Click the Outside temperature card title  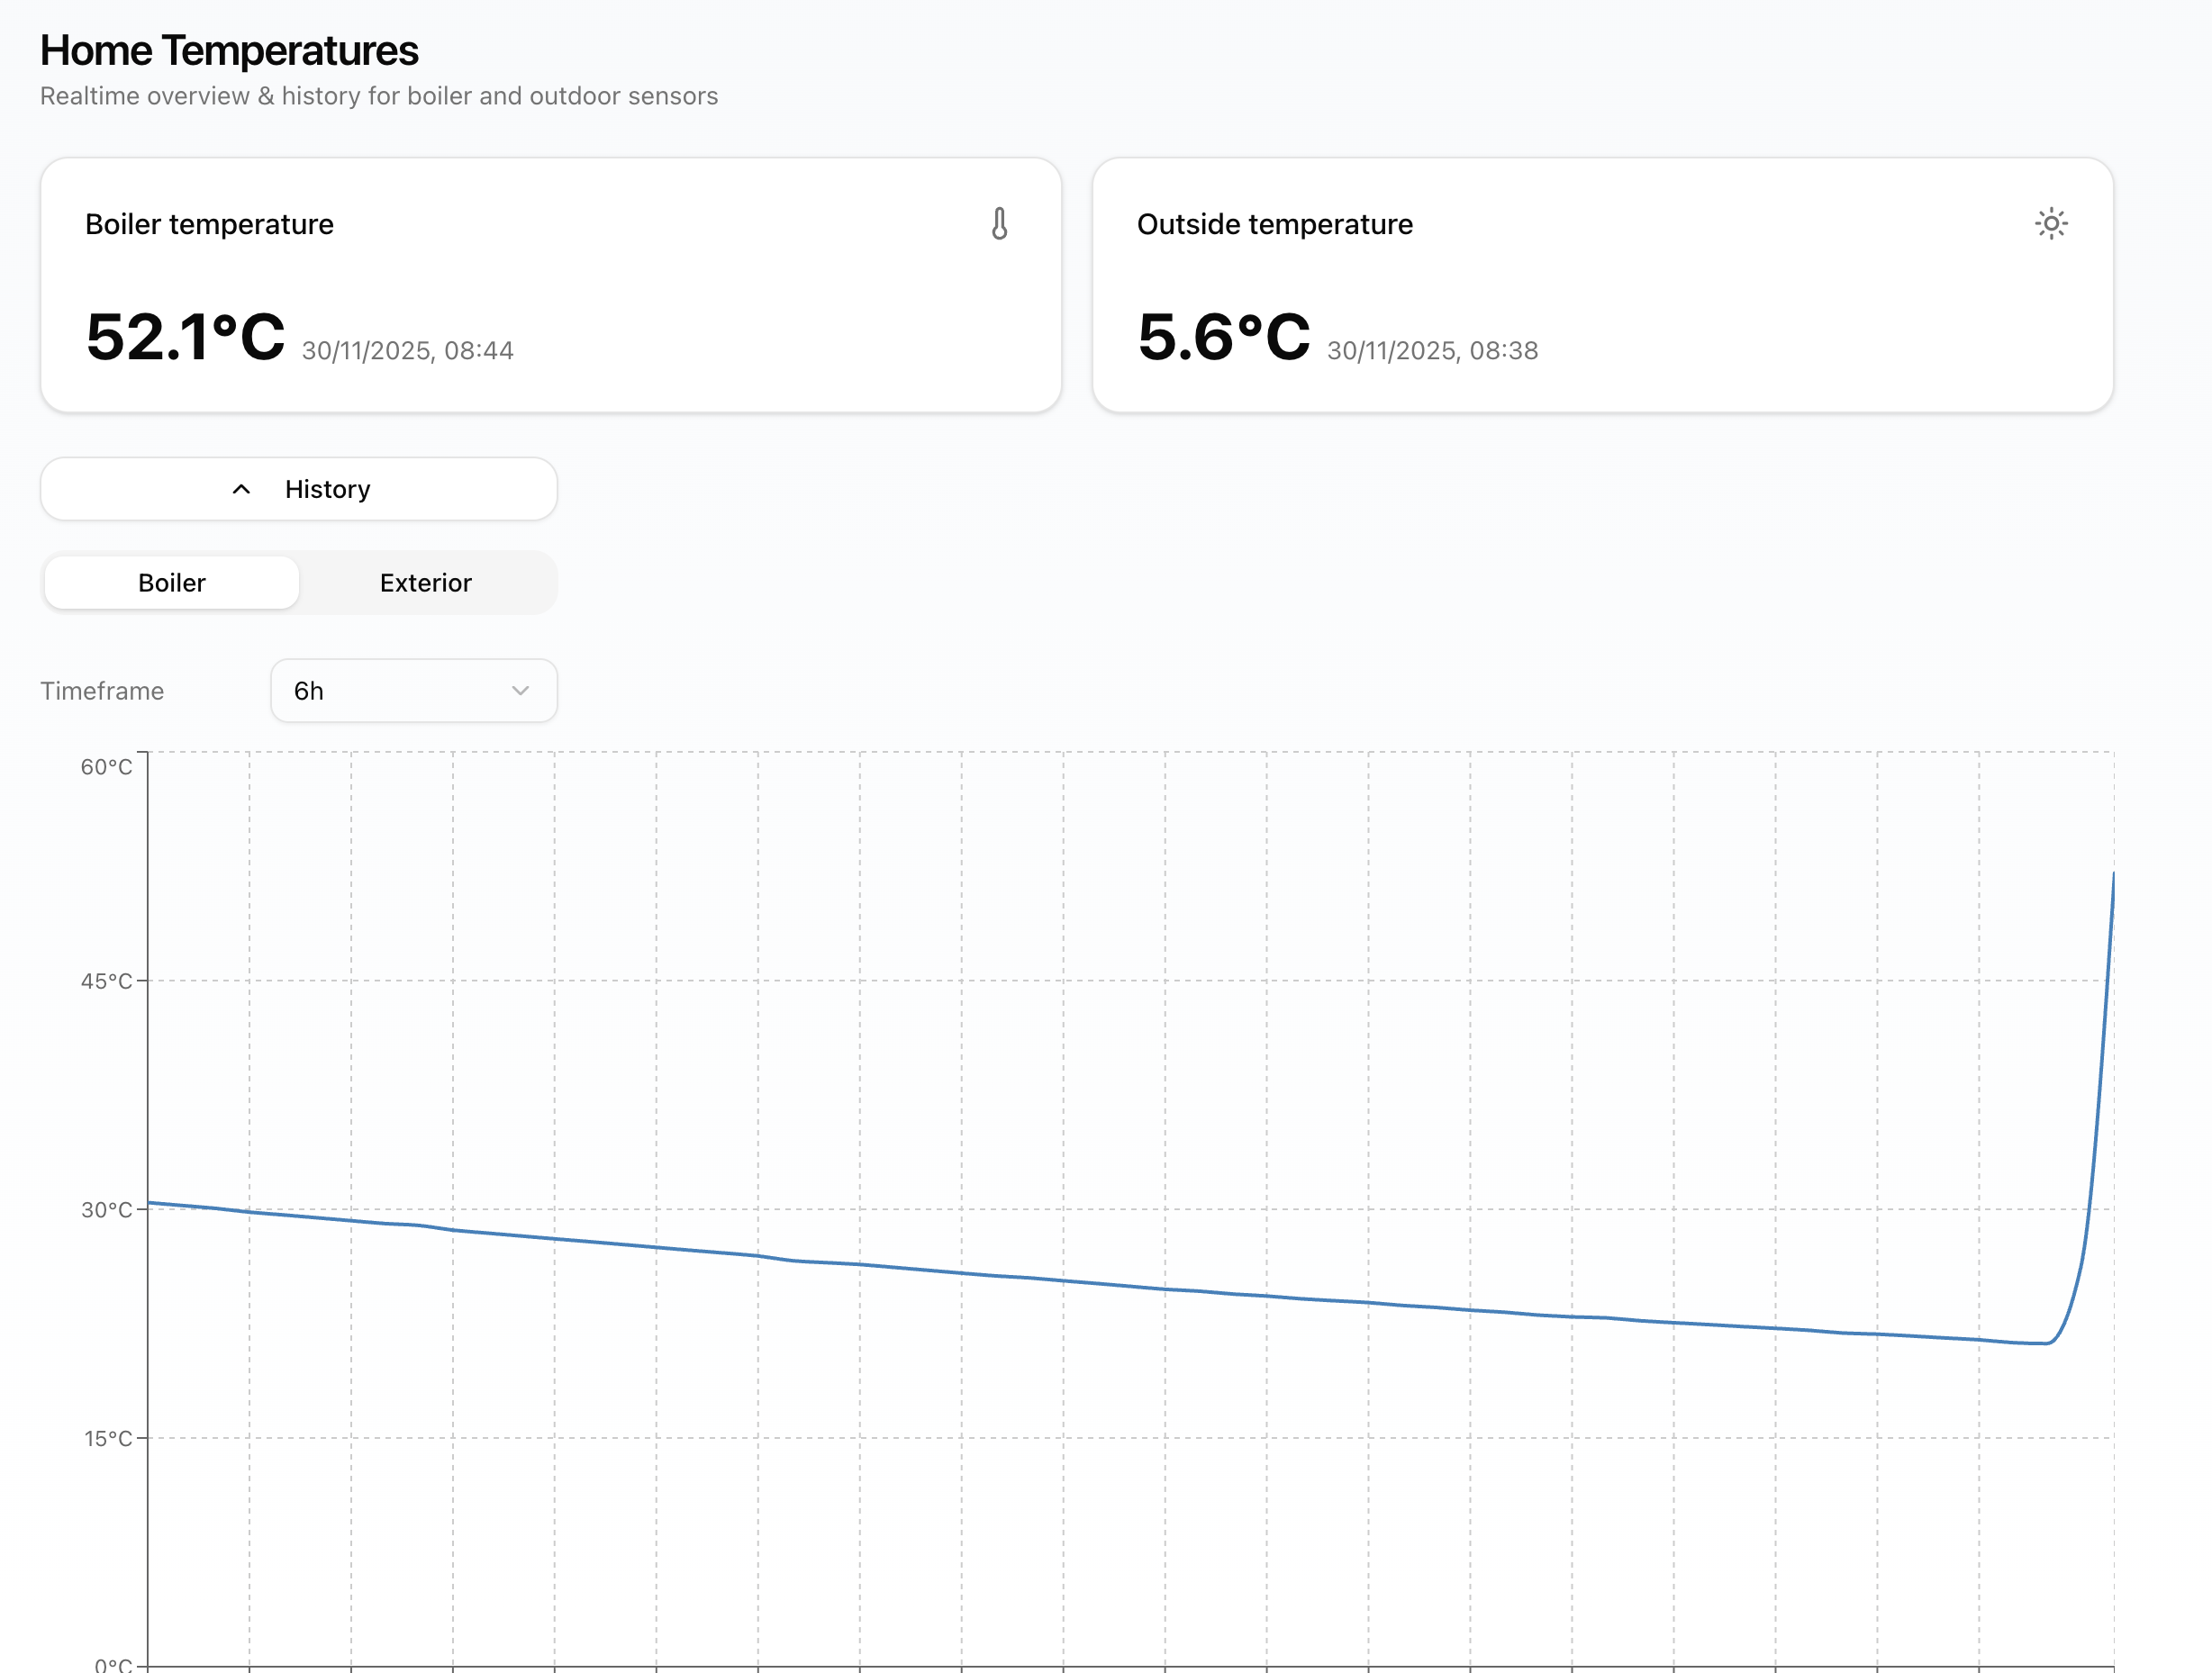pos(1274,224)
